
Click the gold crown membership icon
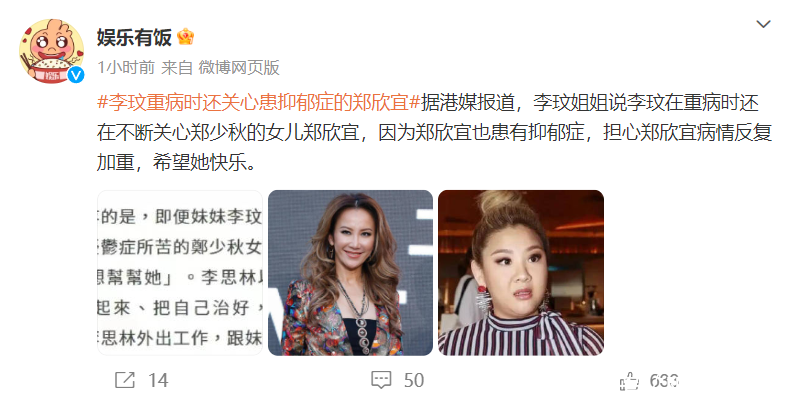coord(186,37)
